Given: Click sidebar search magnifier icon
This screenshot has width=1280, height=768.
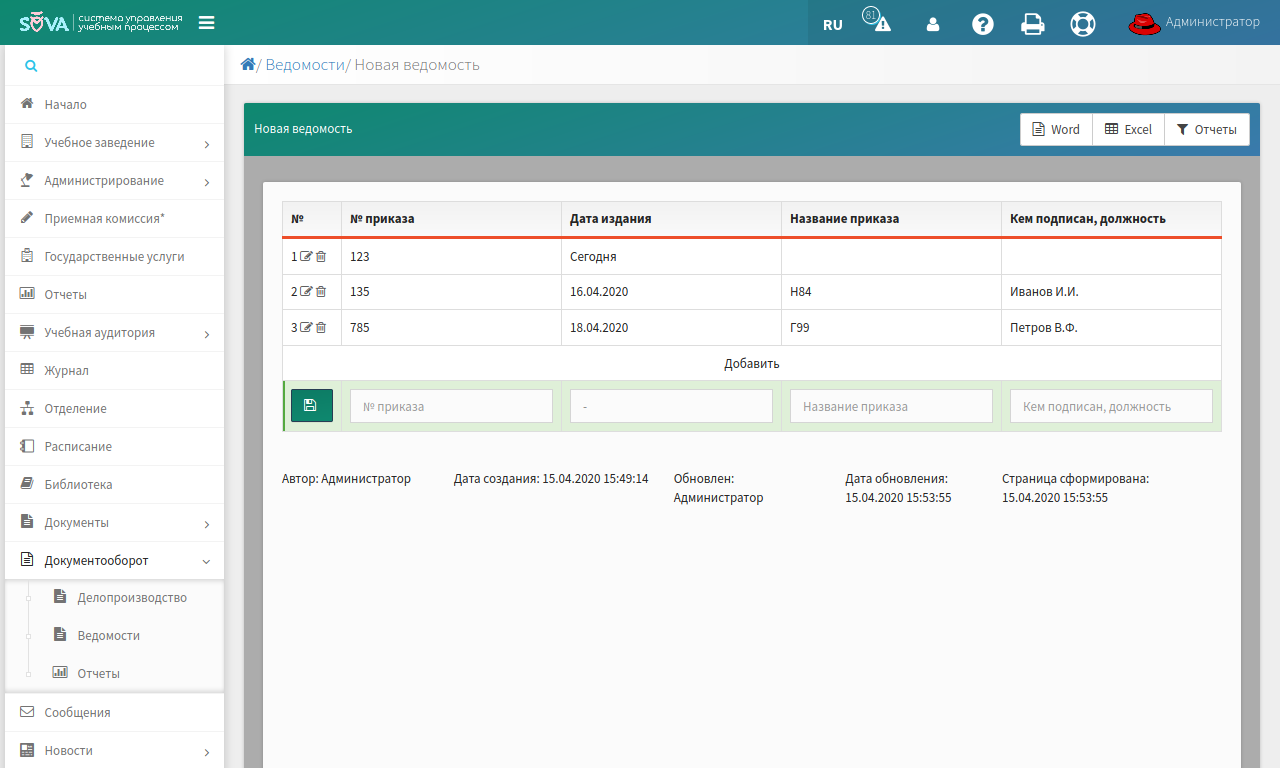Looking at the screenshot, I should [31, 66].
